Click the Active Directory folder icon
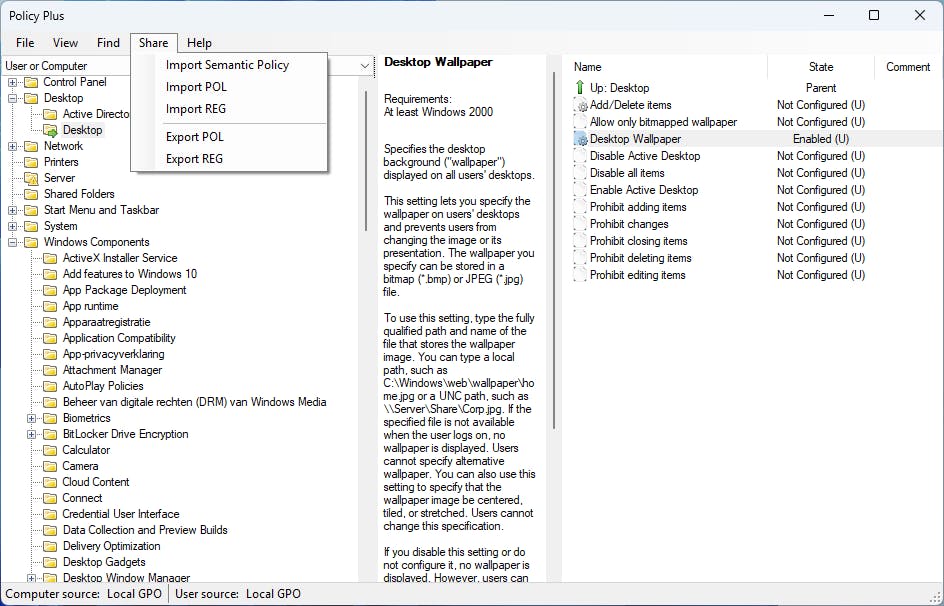Screen dimensions: 944x606 (51, 114)
